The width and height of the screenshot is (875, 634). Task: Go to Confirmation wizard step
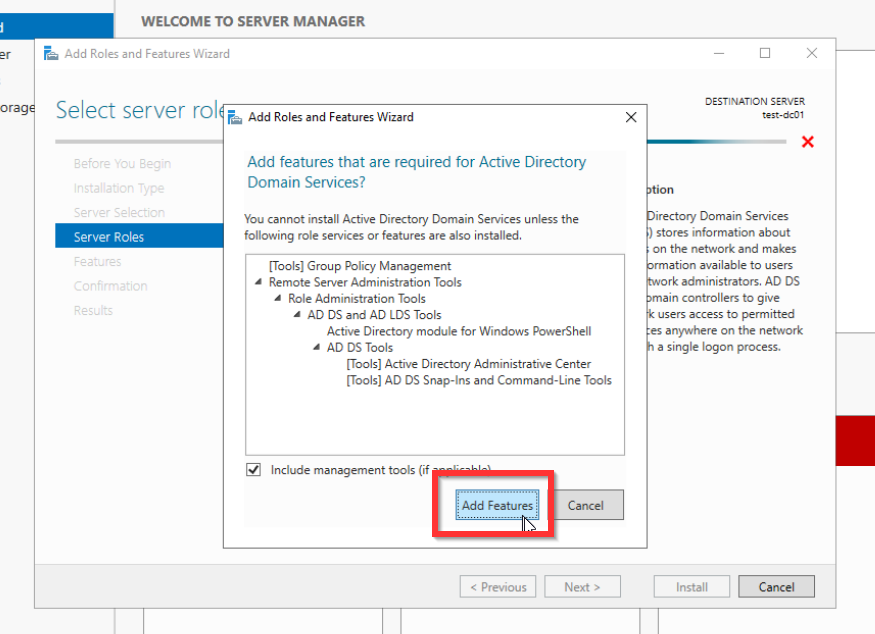tap(110, 286)
